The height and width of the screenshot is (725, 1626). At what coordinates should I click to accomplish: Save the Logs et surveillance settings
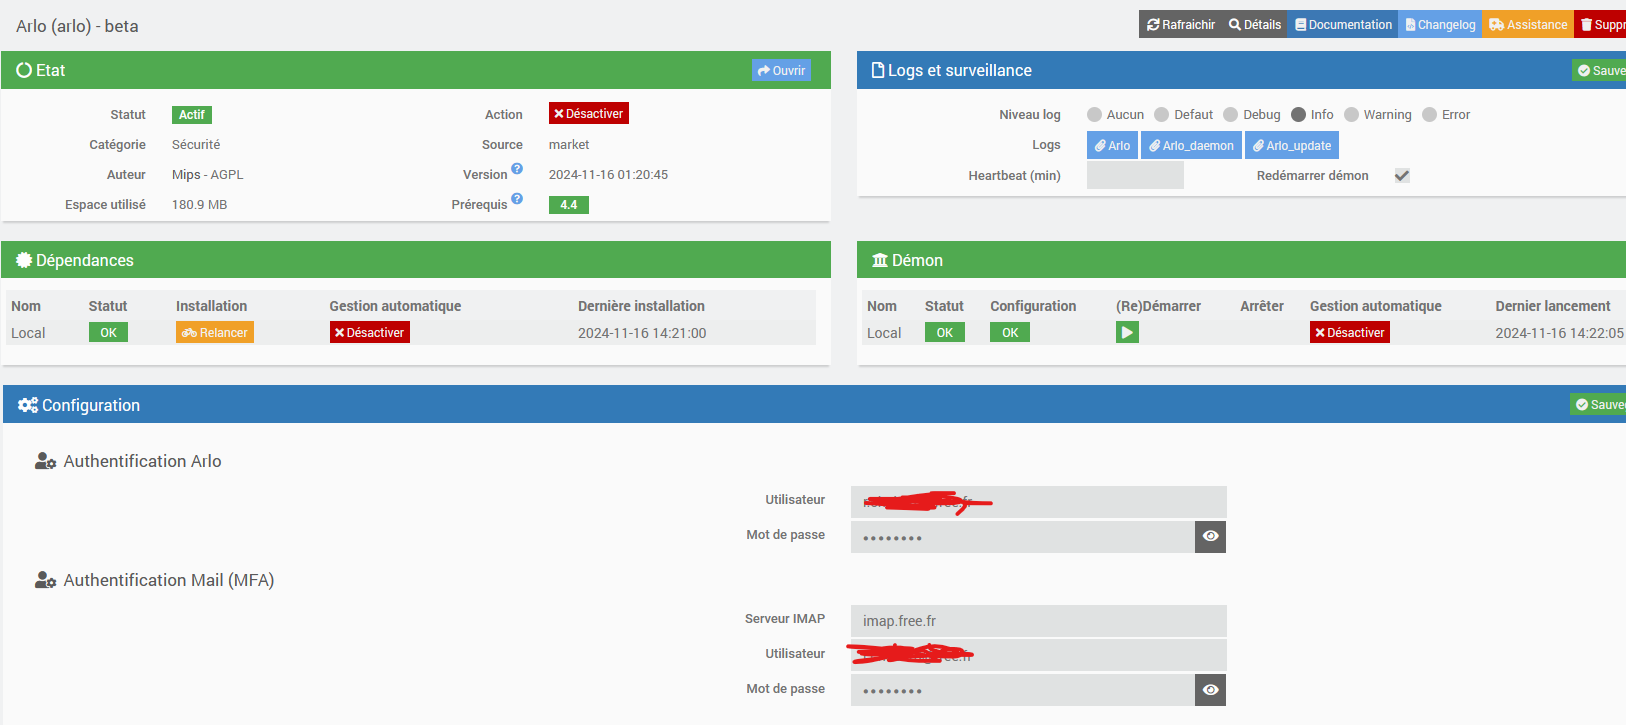[x=1600, y=70]
